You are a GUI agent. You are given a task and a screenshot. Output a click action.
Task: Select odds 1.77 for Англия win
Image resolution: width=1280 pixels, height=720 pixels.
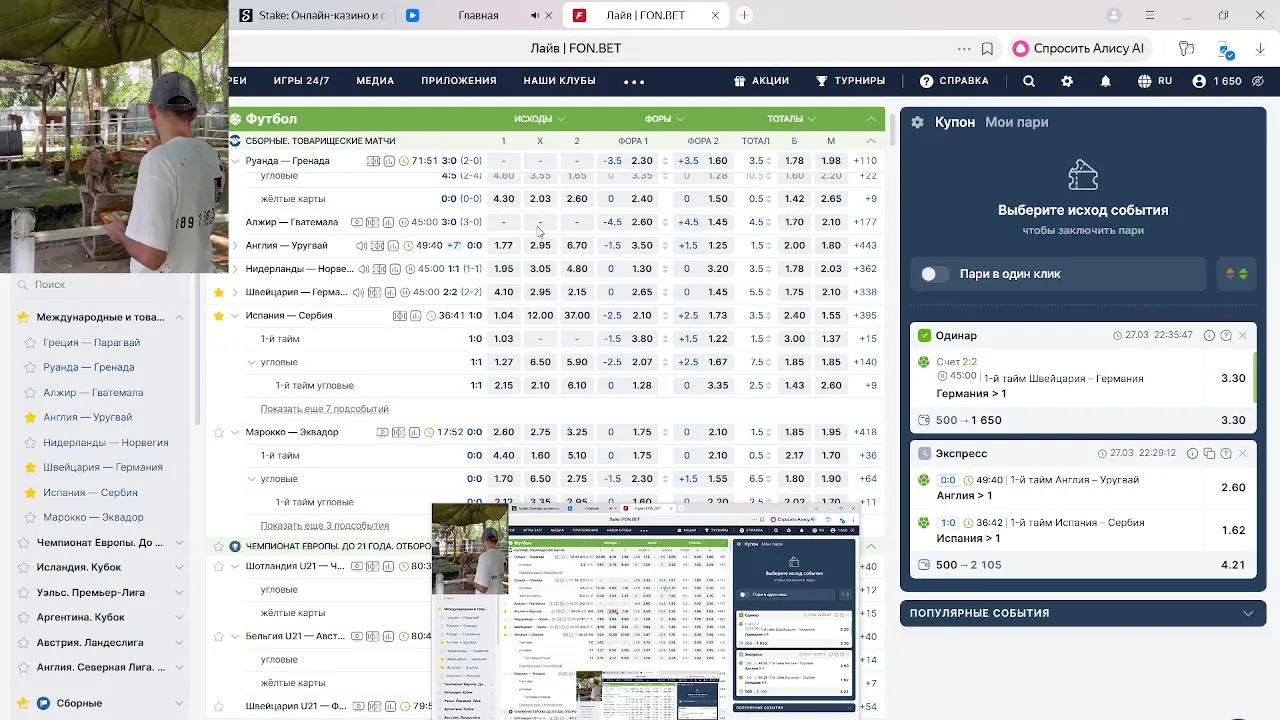click(x=503, y=246)
